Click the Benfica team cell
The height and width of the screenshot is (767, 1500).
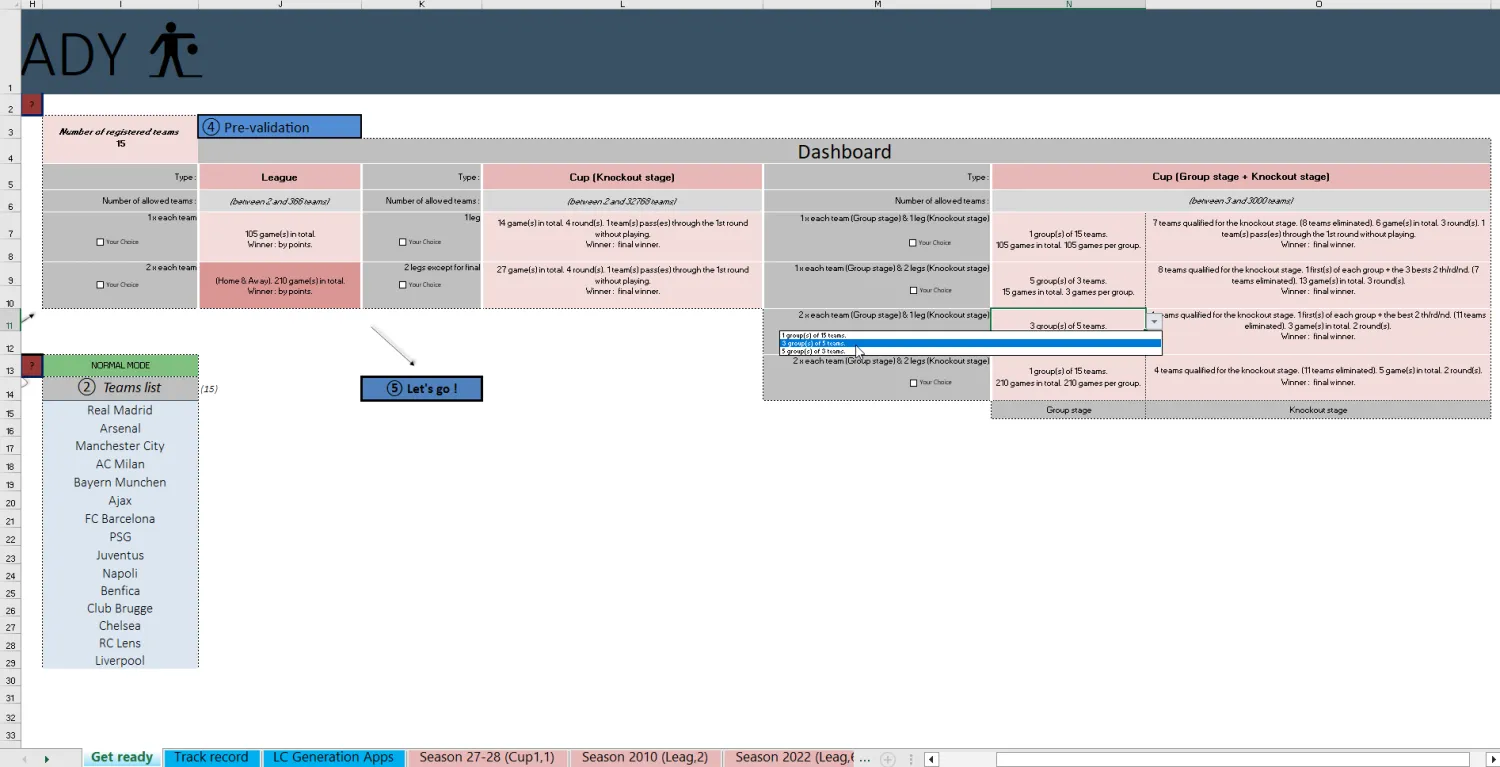pyautogui.click(x=120, y=591)
